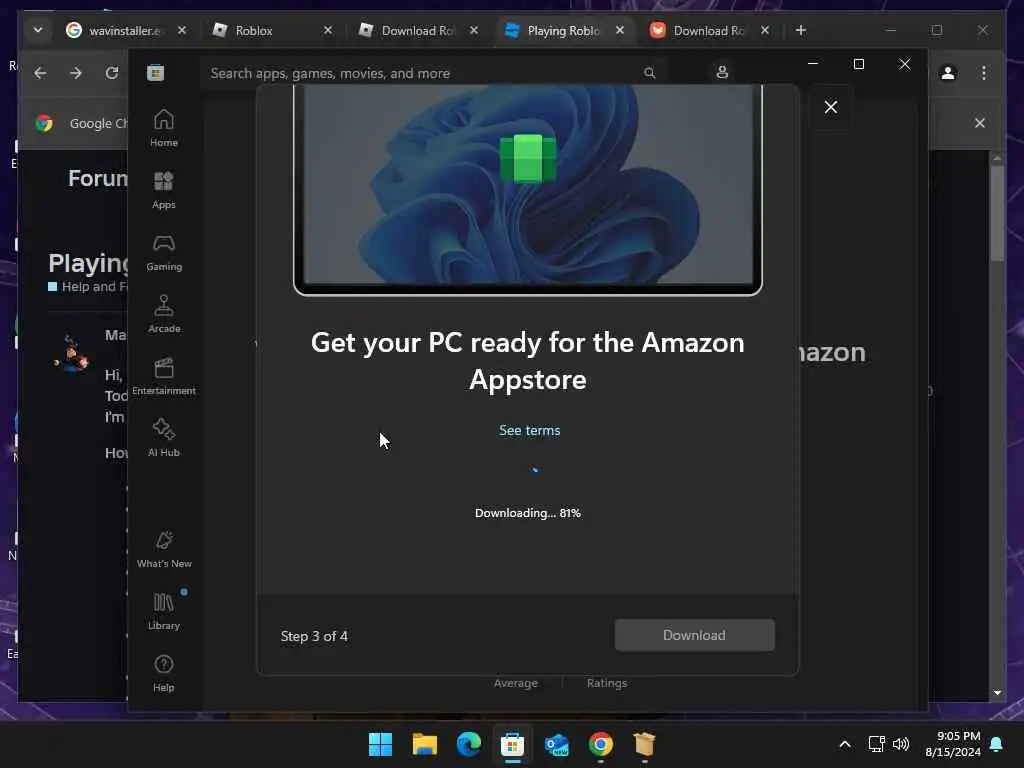The width and height of the screenshot is (1024, 768).
Task: Open Chrome three-dot menu
Action: click(984, 73)
